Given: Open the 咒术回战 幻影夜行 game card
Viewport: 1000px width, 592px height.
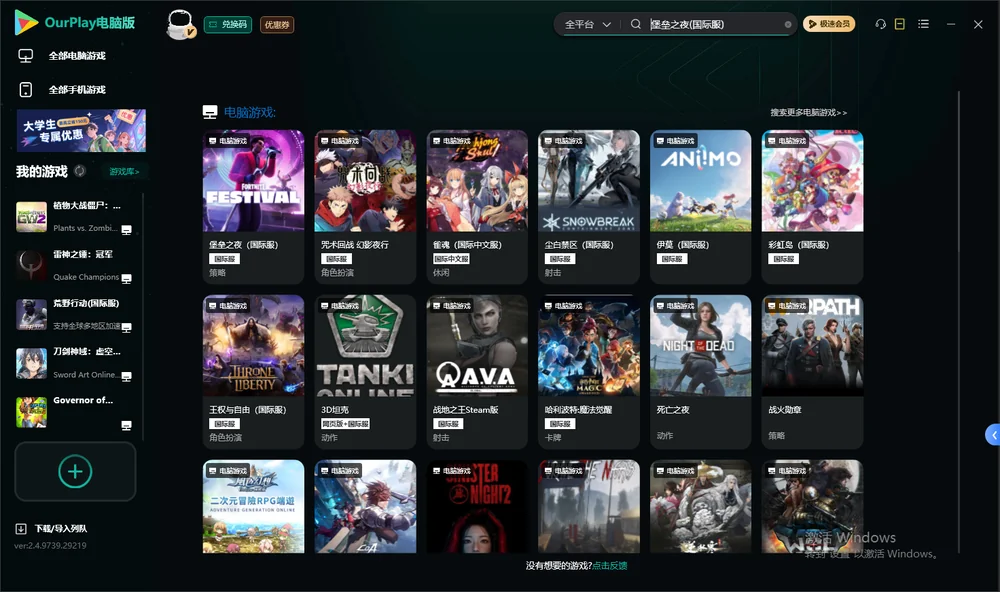Looking at the screenshot, I should 365,207.
